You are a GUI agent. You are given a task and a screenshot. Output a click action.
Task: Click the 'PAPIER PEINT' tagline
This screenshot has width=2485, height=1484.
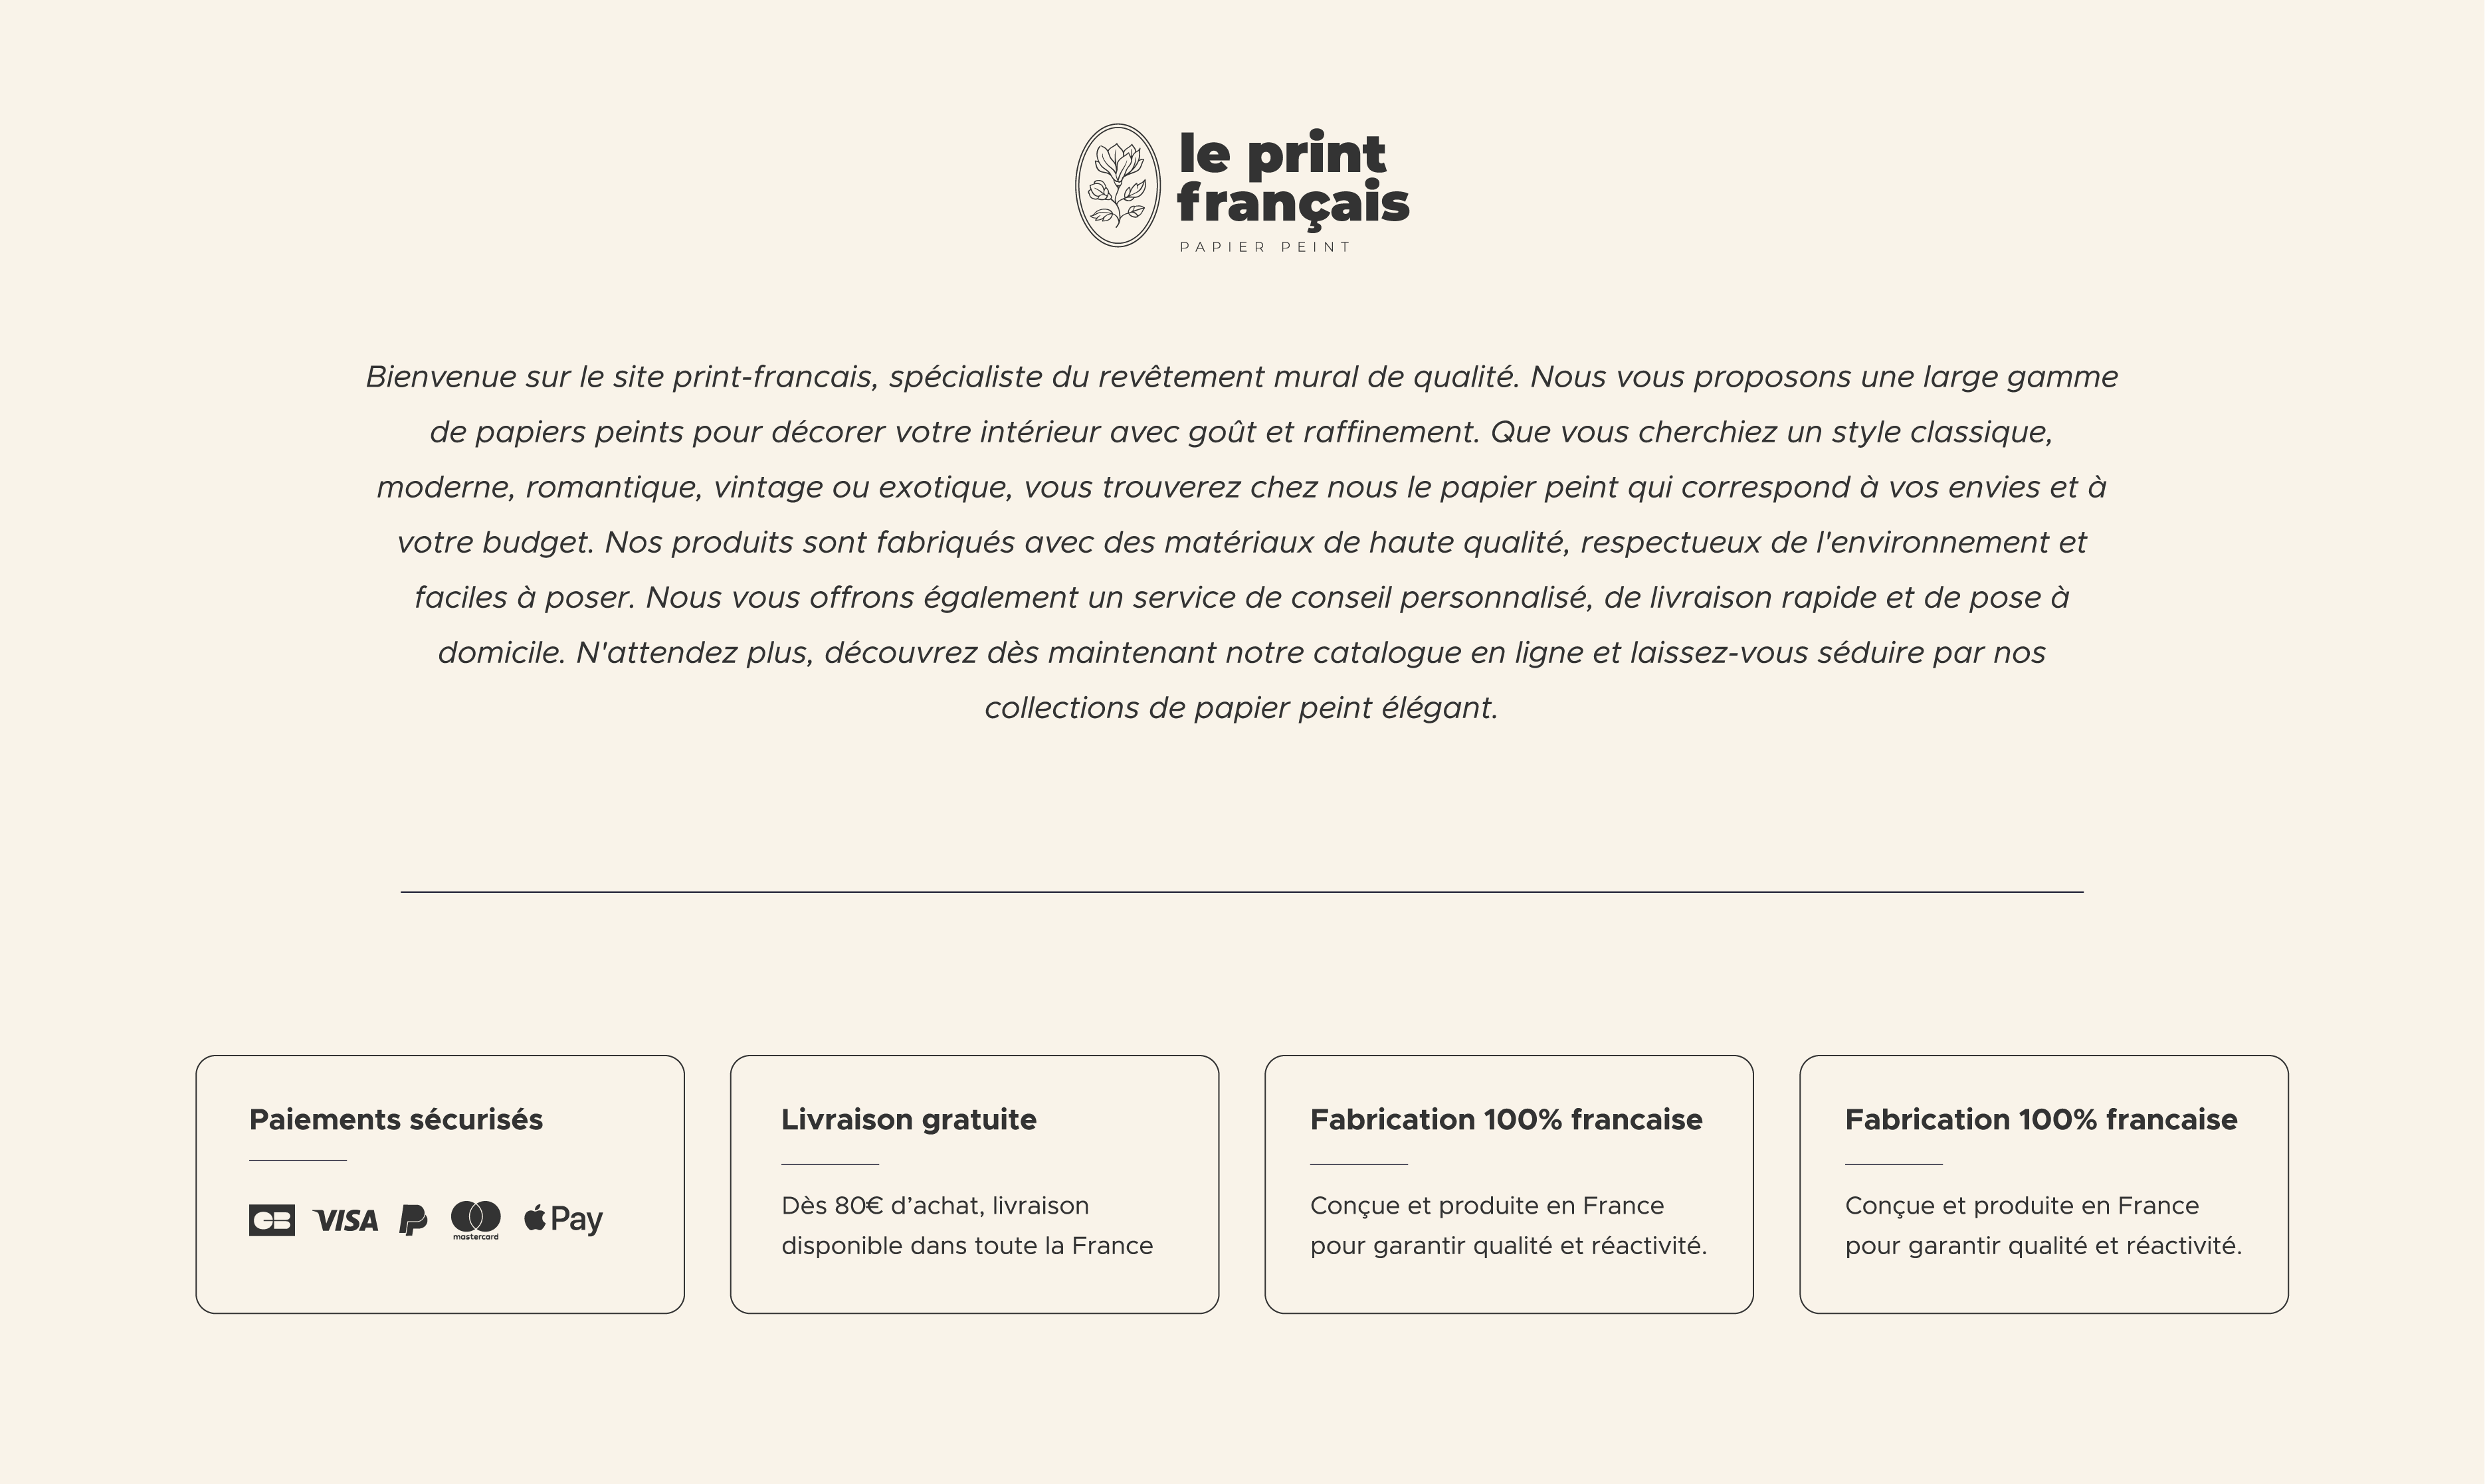pyautogui.click(x=1265, y=247)
